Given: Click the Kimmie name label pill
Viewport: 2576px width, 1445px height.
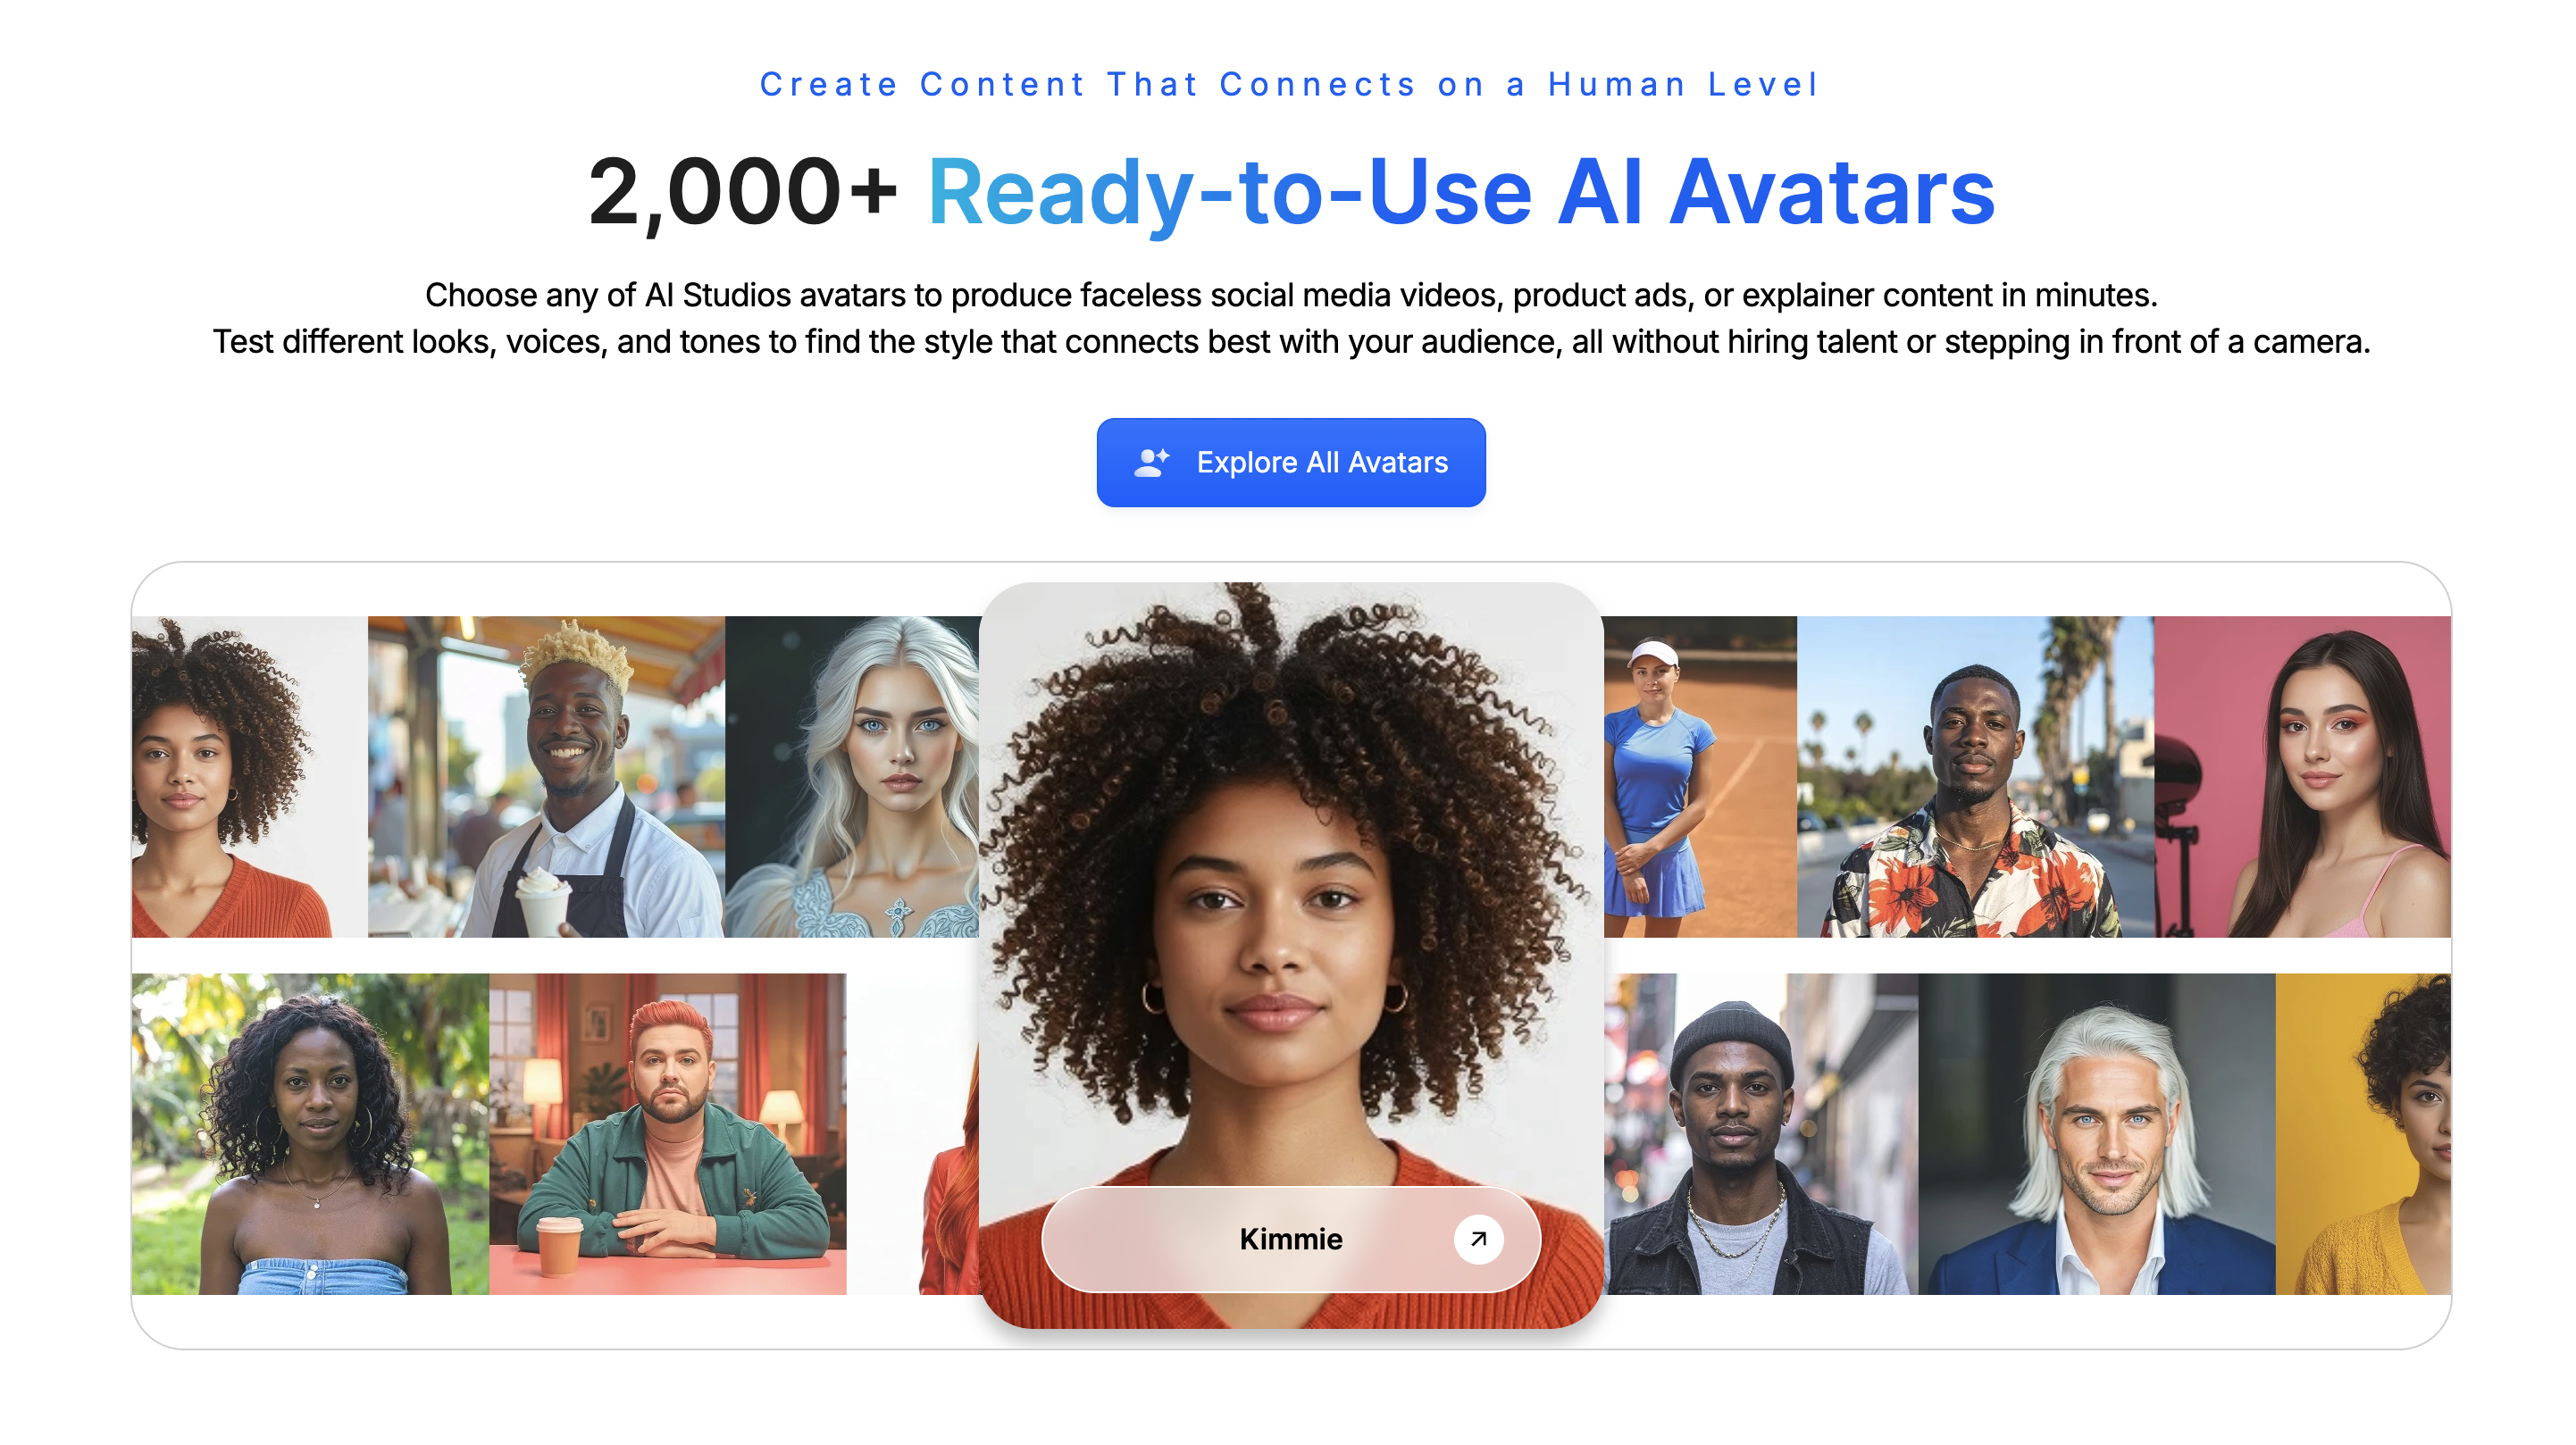Looking at the screenshot, I should pos(1290,1239).
